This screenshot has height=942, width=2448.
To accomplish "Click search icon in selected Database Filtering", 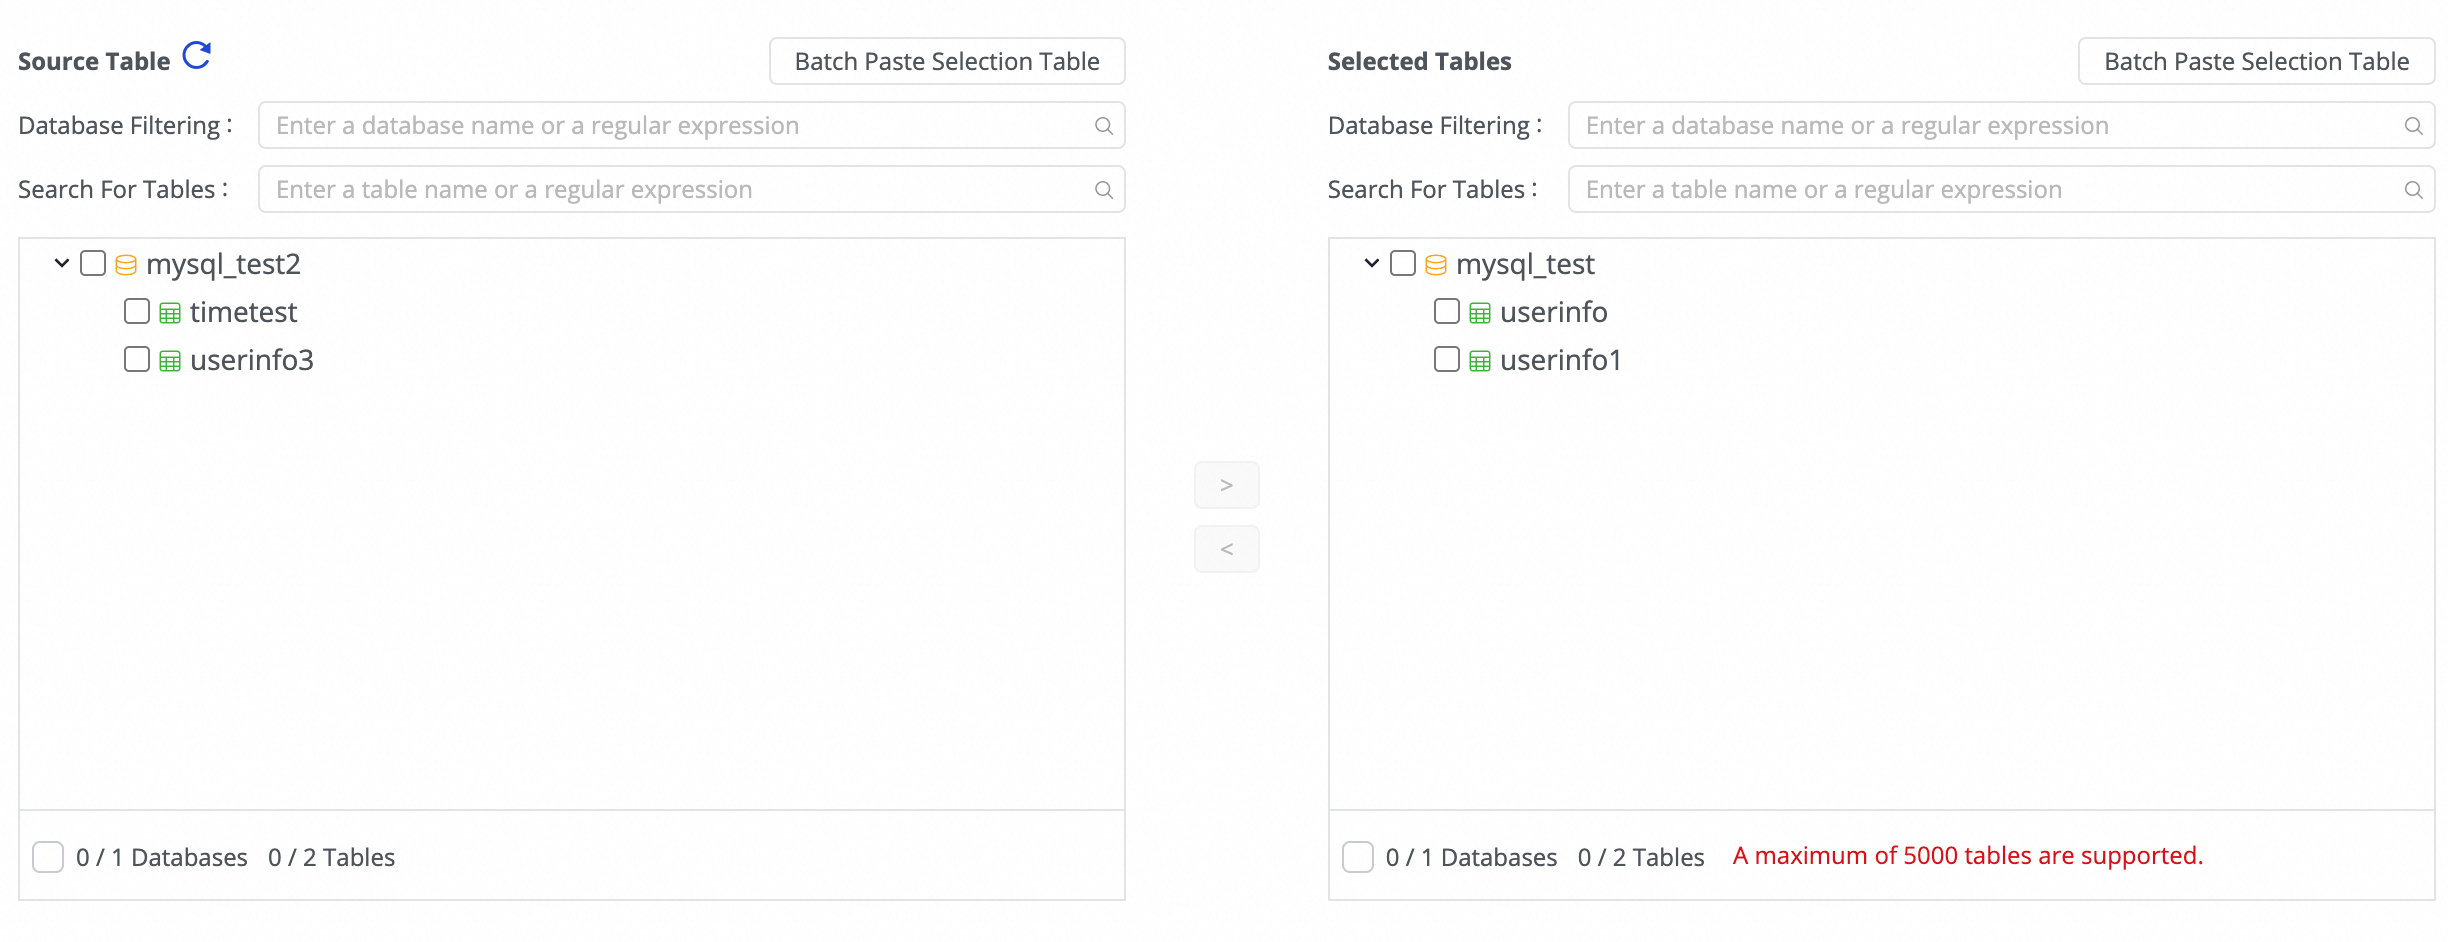I will (x=2413, y=126).
